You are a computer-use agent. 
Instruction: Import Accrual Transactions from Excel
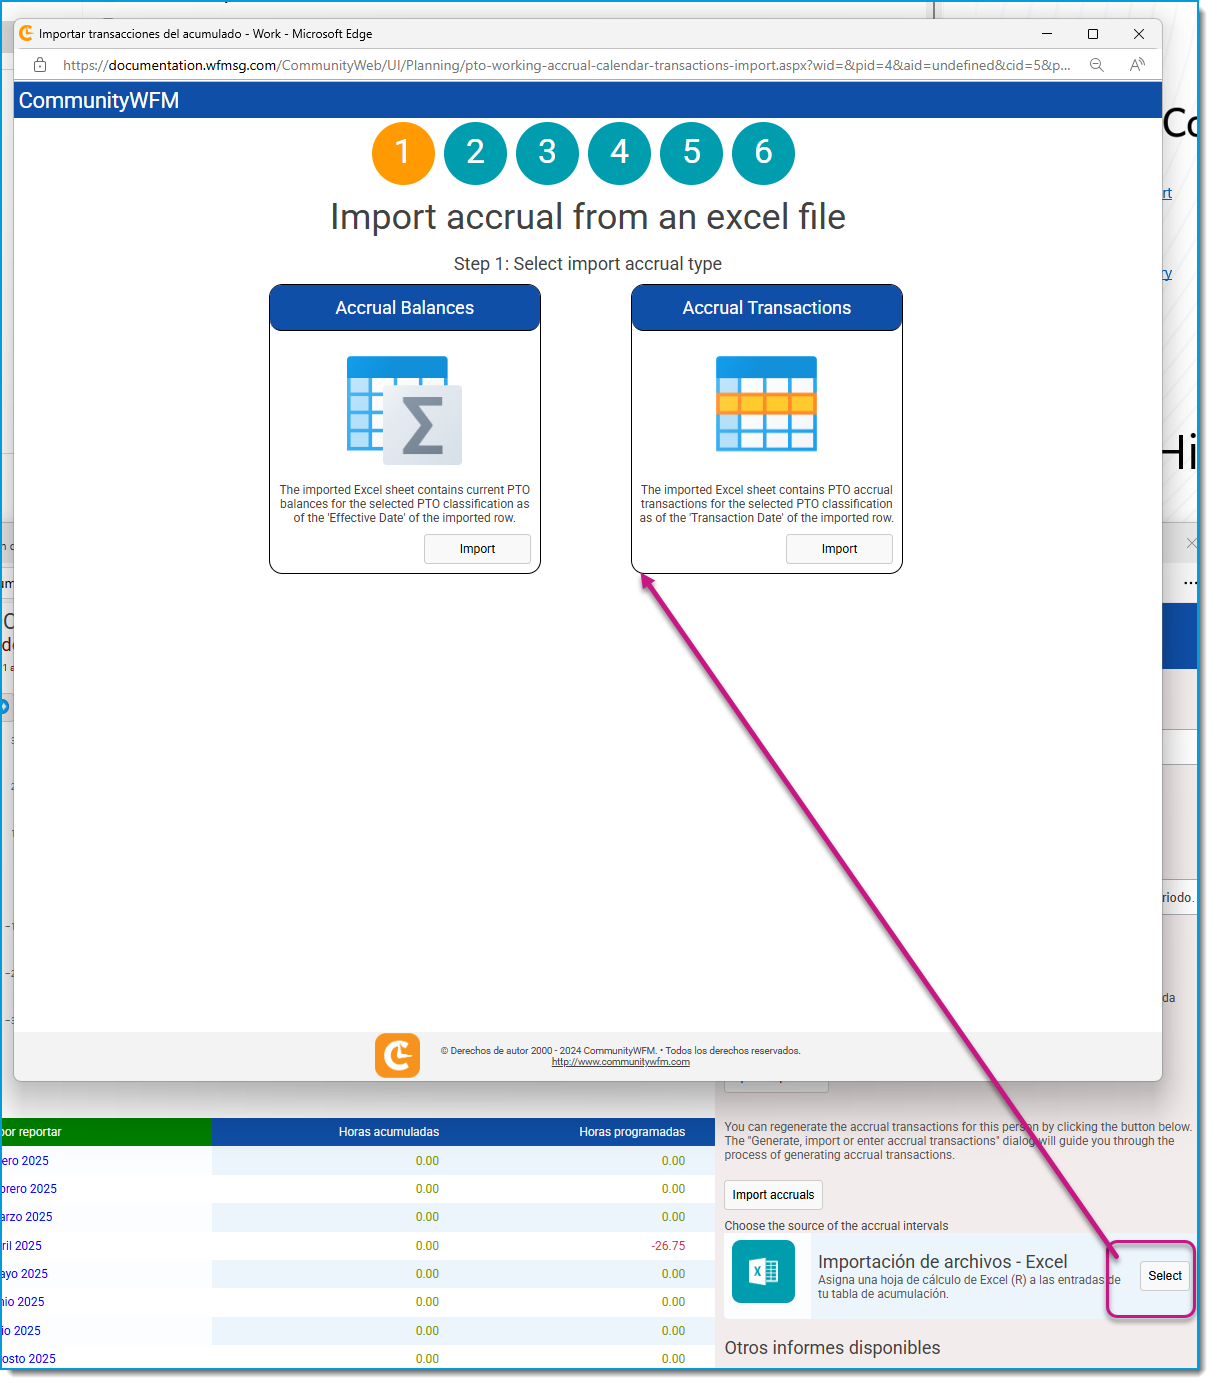839,549
